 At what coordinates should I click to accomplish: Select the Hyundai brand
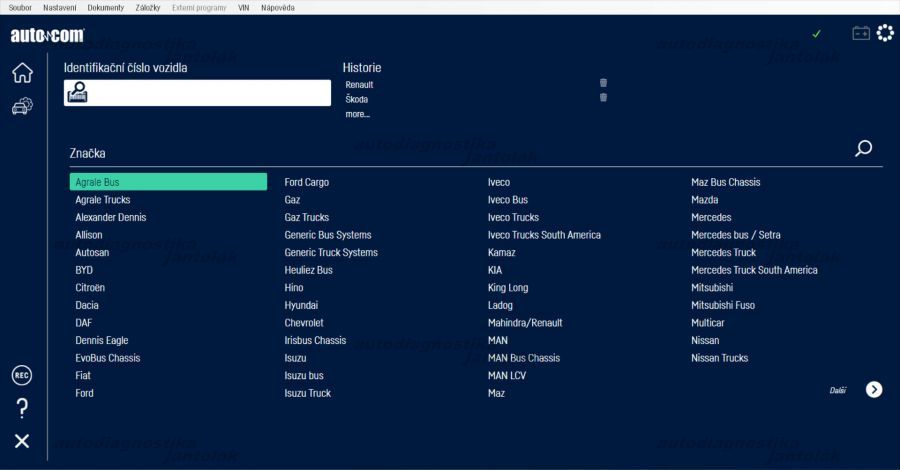tap(301, 305)
